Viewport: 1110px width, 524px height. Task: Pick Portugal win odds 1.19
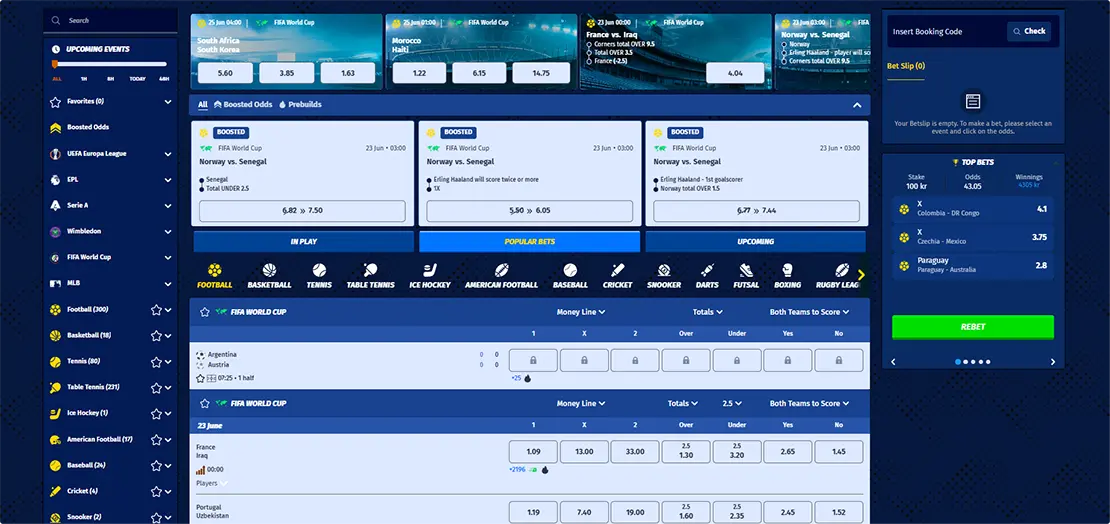(x=533, y=513)
